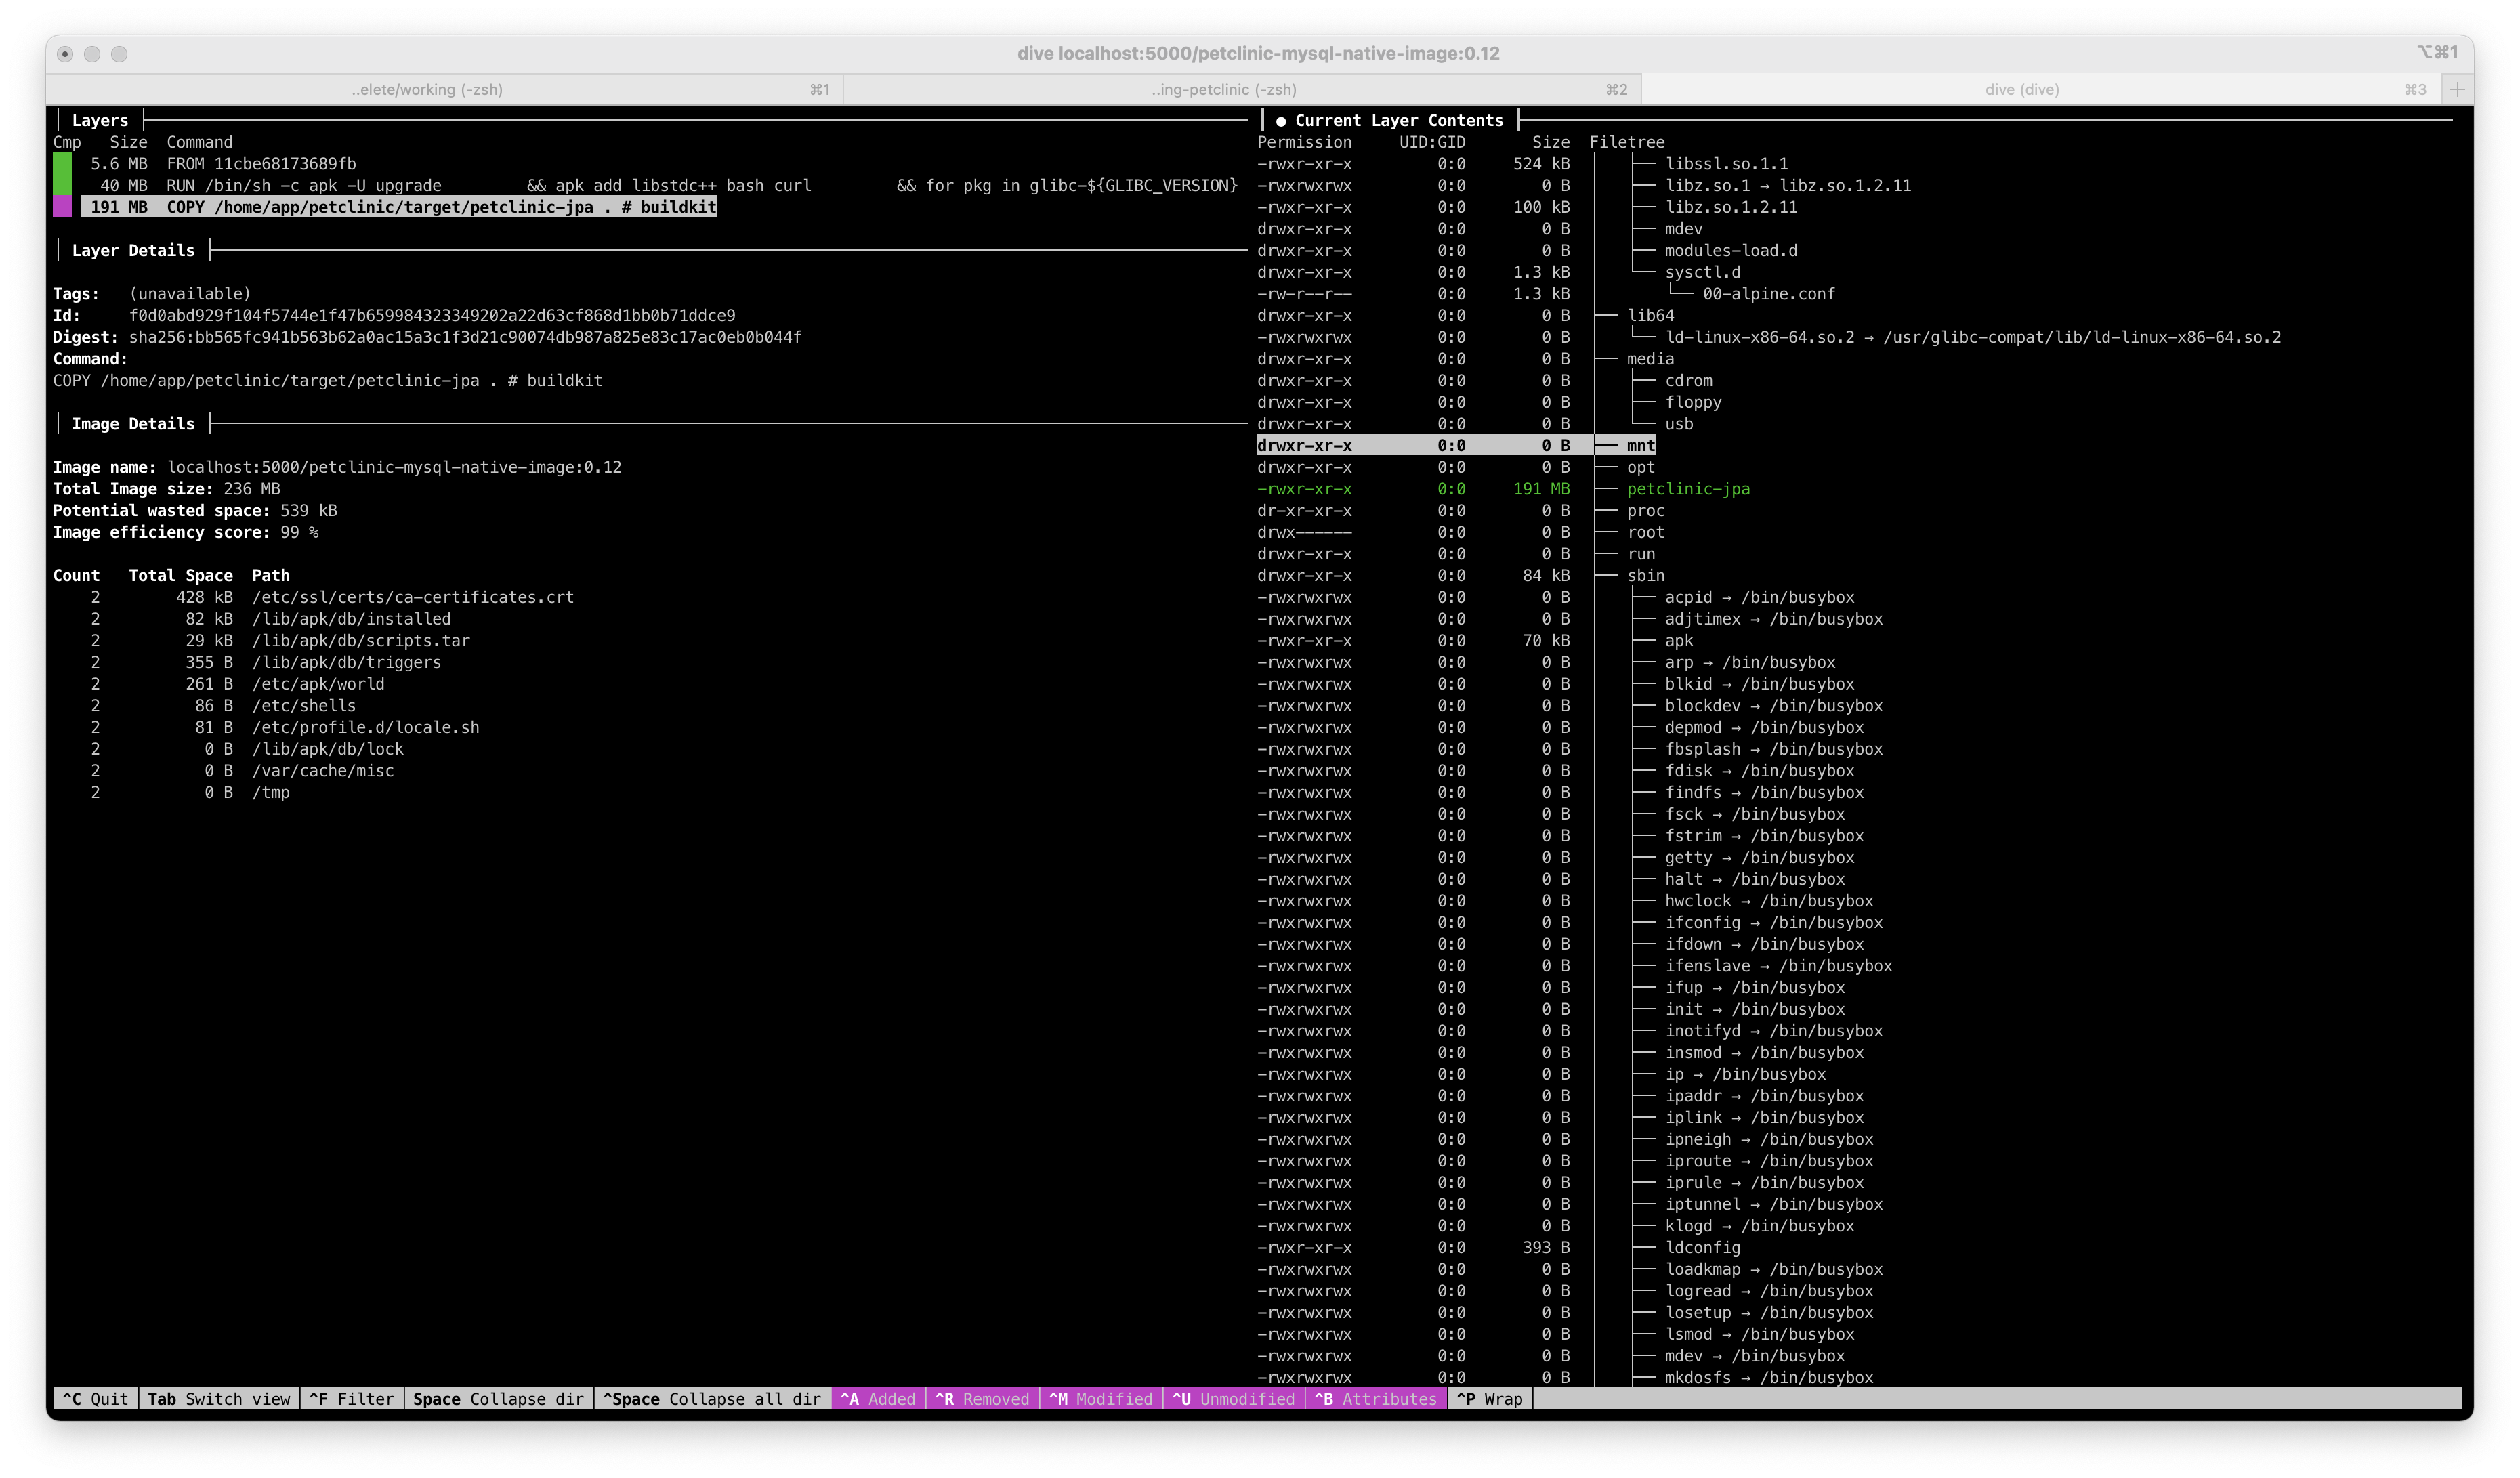
Task: Toggle the ^R Removed filter
Action: 982,1398
